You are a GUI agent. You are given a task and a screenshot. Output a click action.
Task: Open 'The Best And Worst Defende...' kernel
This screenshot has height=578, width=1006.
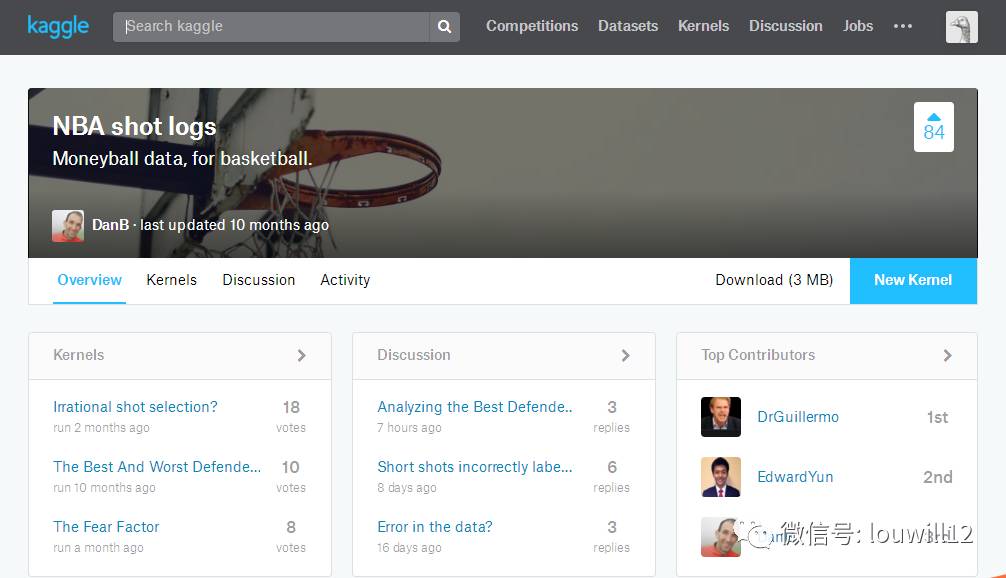click(157, 466)
